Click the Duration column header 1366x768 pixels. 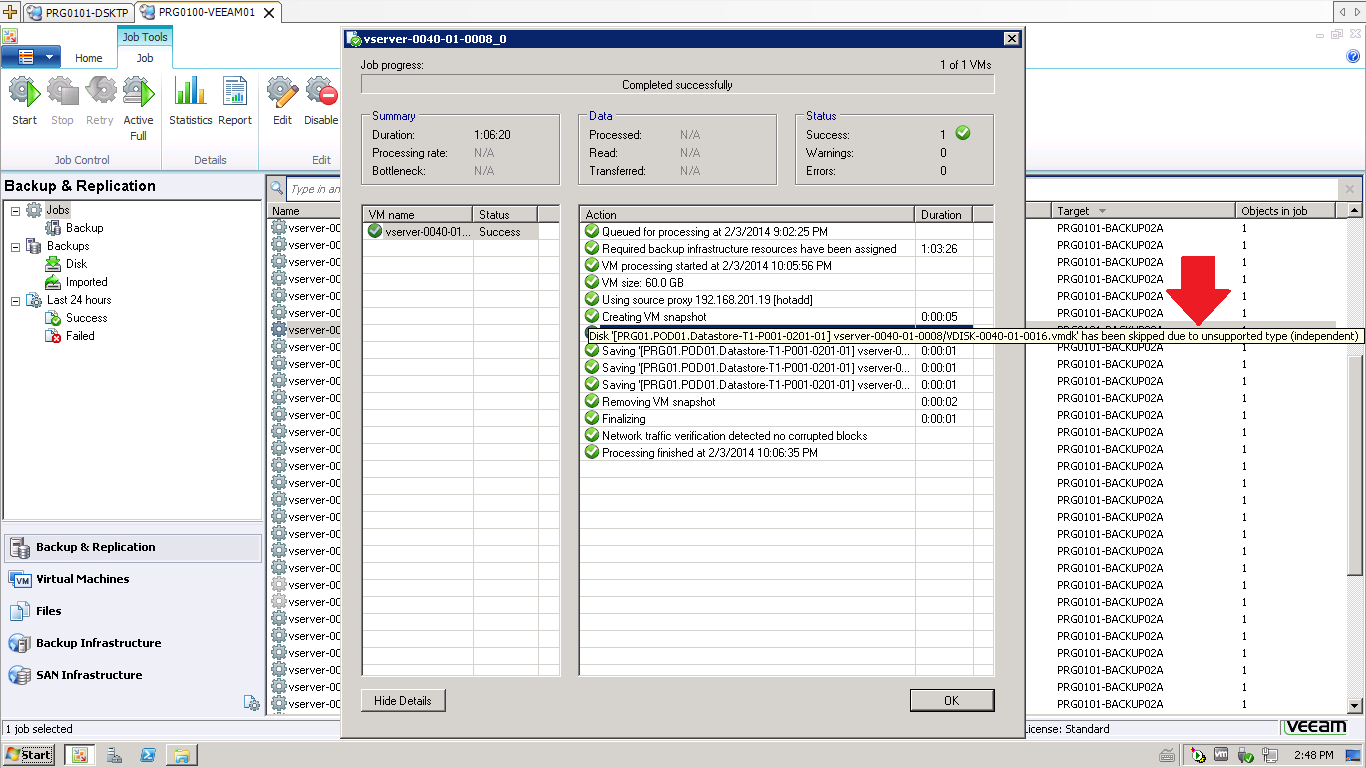(x=944, y=214)
